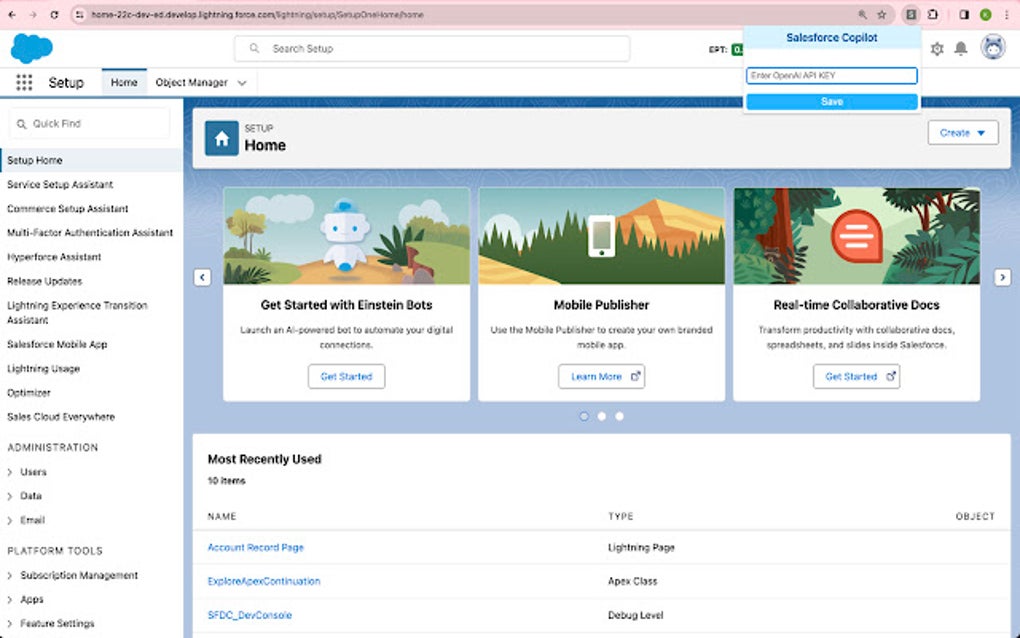Open the user avatar profile icon
1020x638 pixels.
[991, 48]
